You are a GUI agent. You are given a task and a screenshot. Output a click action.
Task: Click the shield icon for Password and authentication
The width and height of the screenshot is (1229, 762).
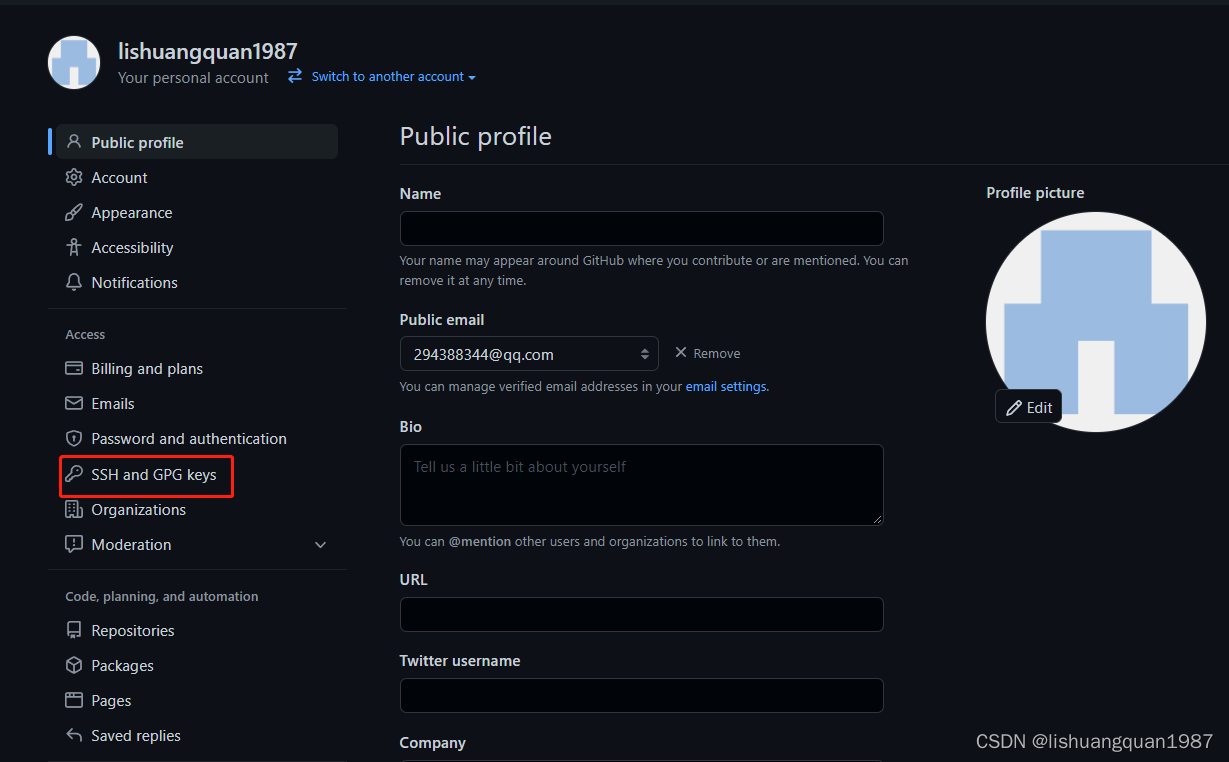click(x=73, y=439)
